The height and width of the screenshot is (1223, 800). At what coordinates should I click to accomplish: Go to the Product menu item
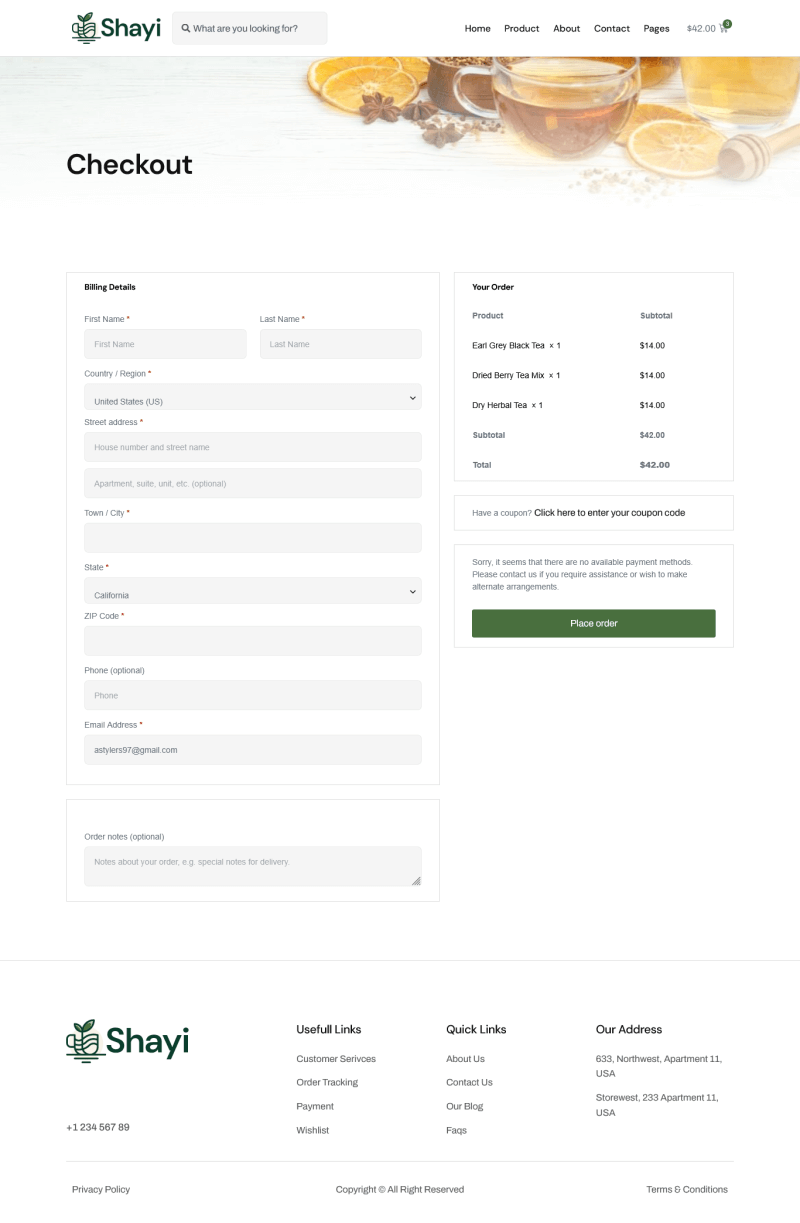click(x=521, y=29)
